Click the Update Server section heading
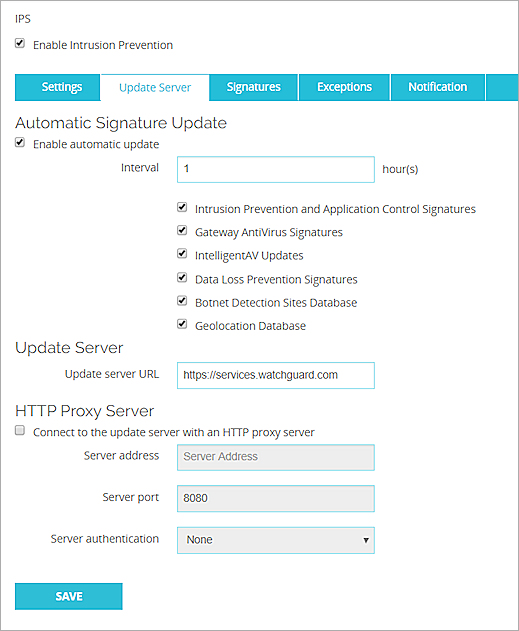519x631 pixels. (x=69, y=348)
